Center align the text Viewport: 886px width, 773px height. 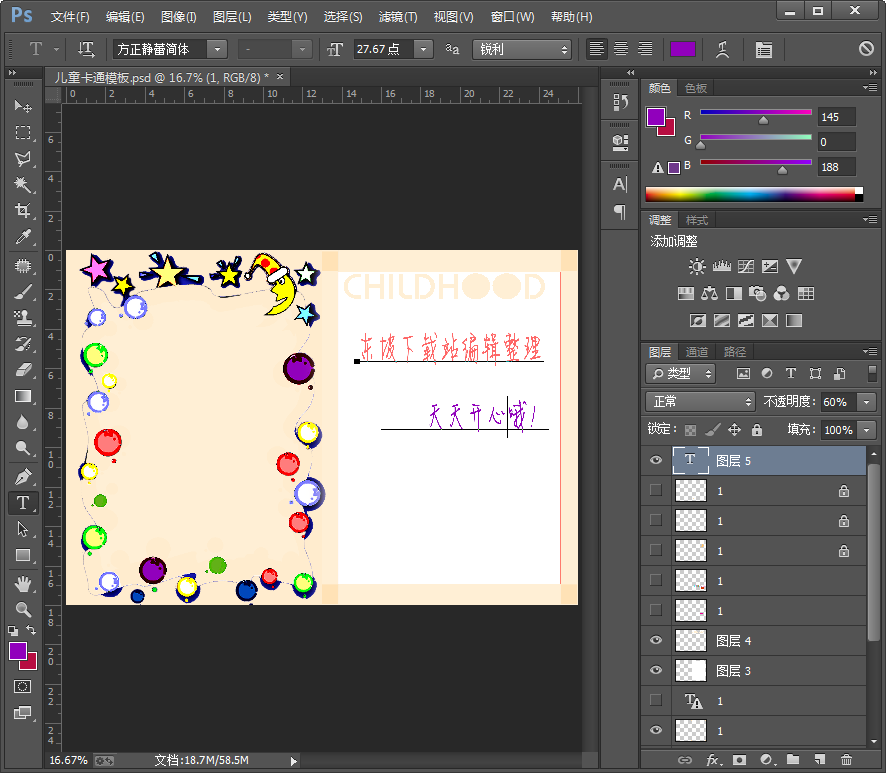pyautogui.click(x=621, y=49)
